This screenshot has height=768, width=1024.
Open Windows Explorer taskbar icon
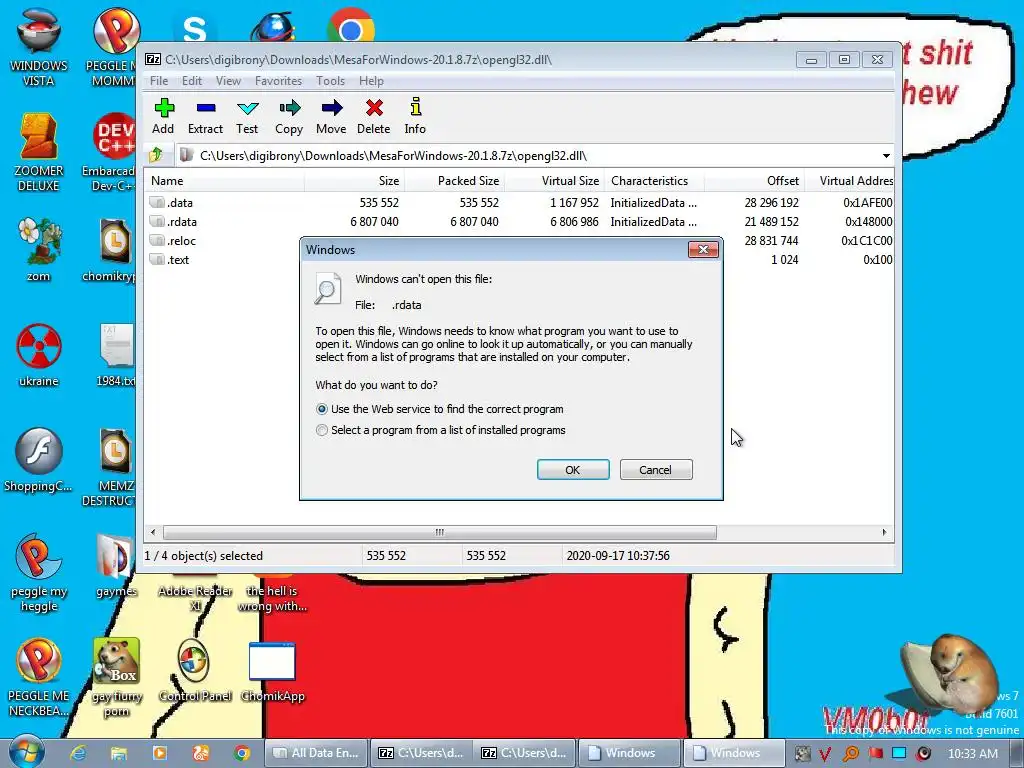point(118,753)
